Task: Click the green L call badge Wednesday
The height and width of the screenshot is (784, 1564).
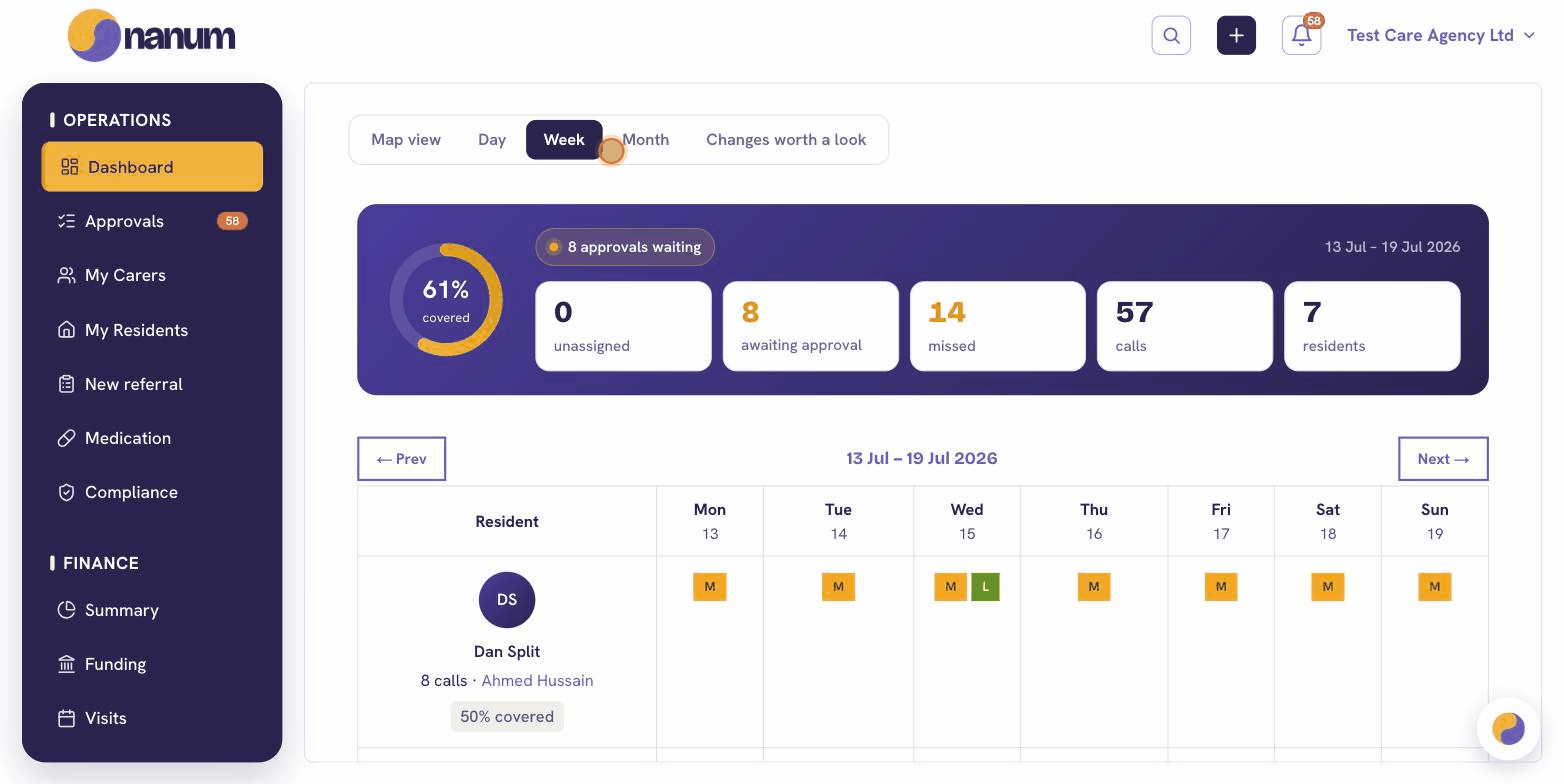Action: [x=985, y=586]
